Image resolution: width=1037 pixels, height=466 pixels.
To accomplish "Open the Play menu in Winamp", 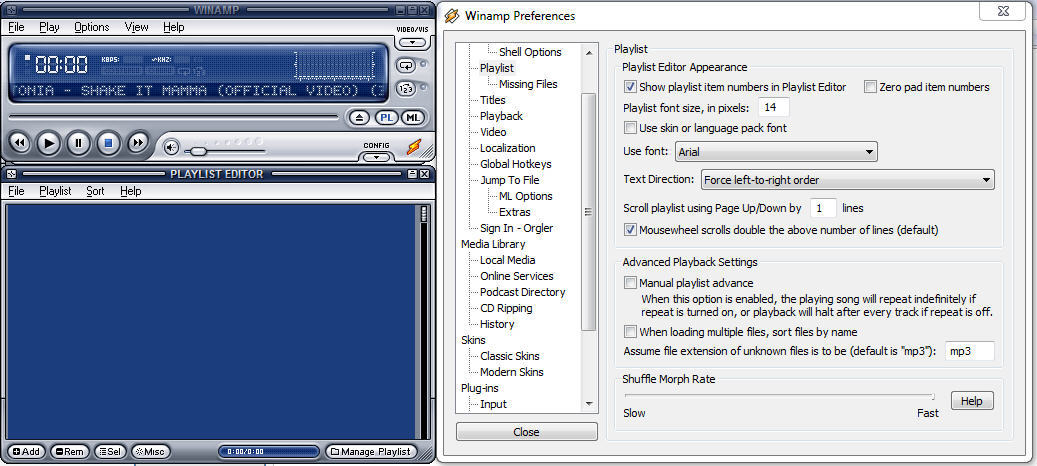I will point(49,27).
